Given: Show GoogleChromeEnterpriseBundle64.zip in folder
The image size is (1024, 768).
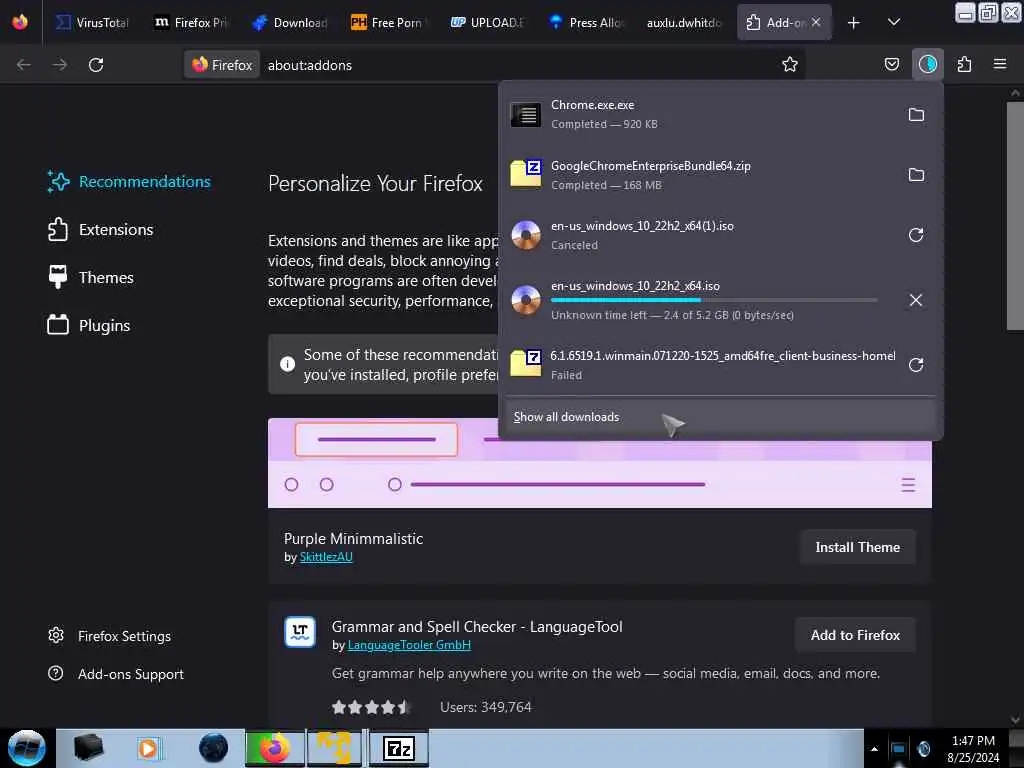Looking at the screenshot, I should [916, 175].
